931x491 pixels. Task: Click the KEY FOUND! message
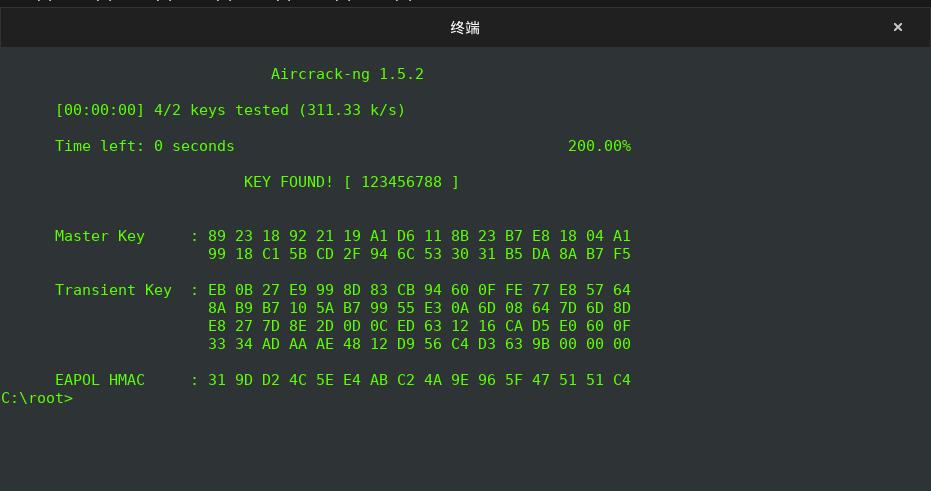289,182
